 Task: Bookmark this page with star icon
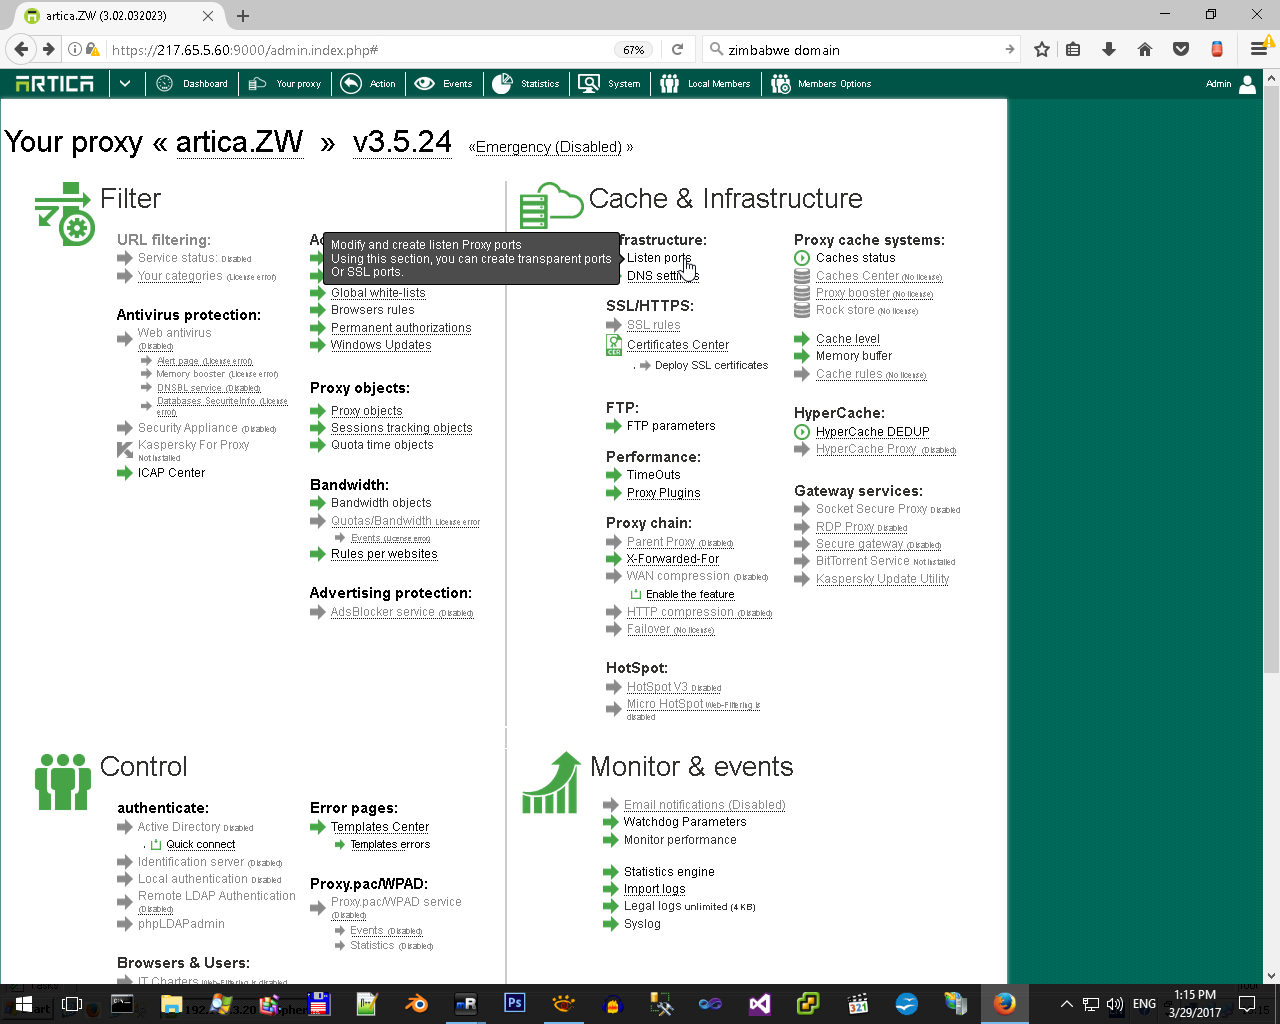[1042, 49]
